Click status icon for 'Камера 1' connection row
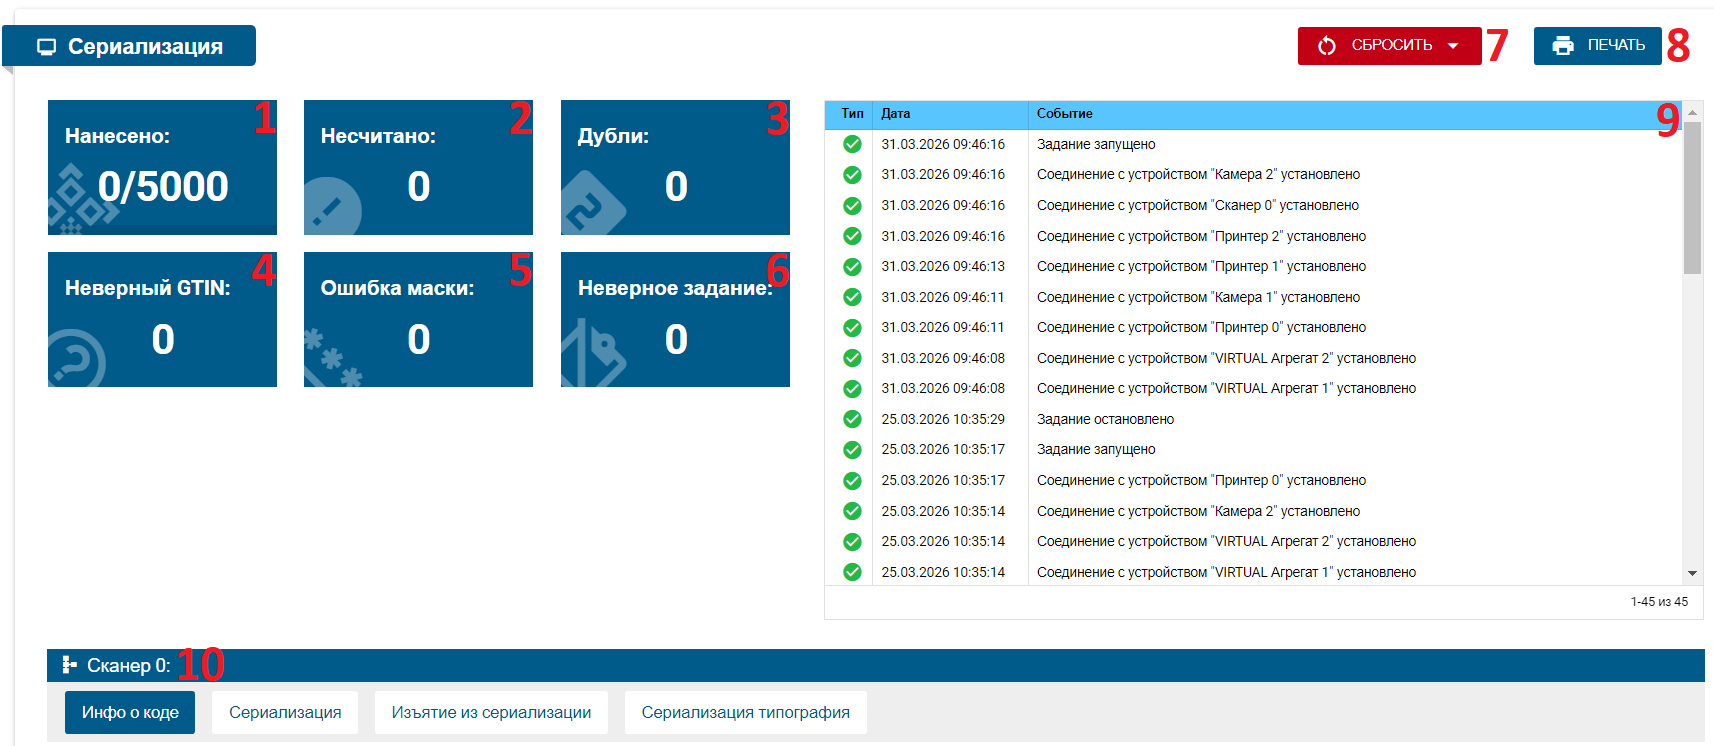This screenshot has width=1714, height=746. 852,298
